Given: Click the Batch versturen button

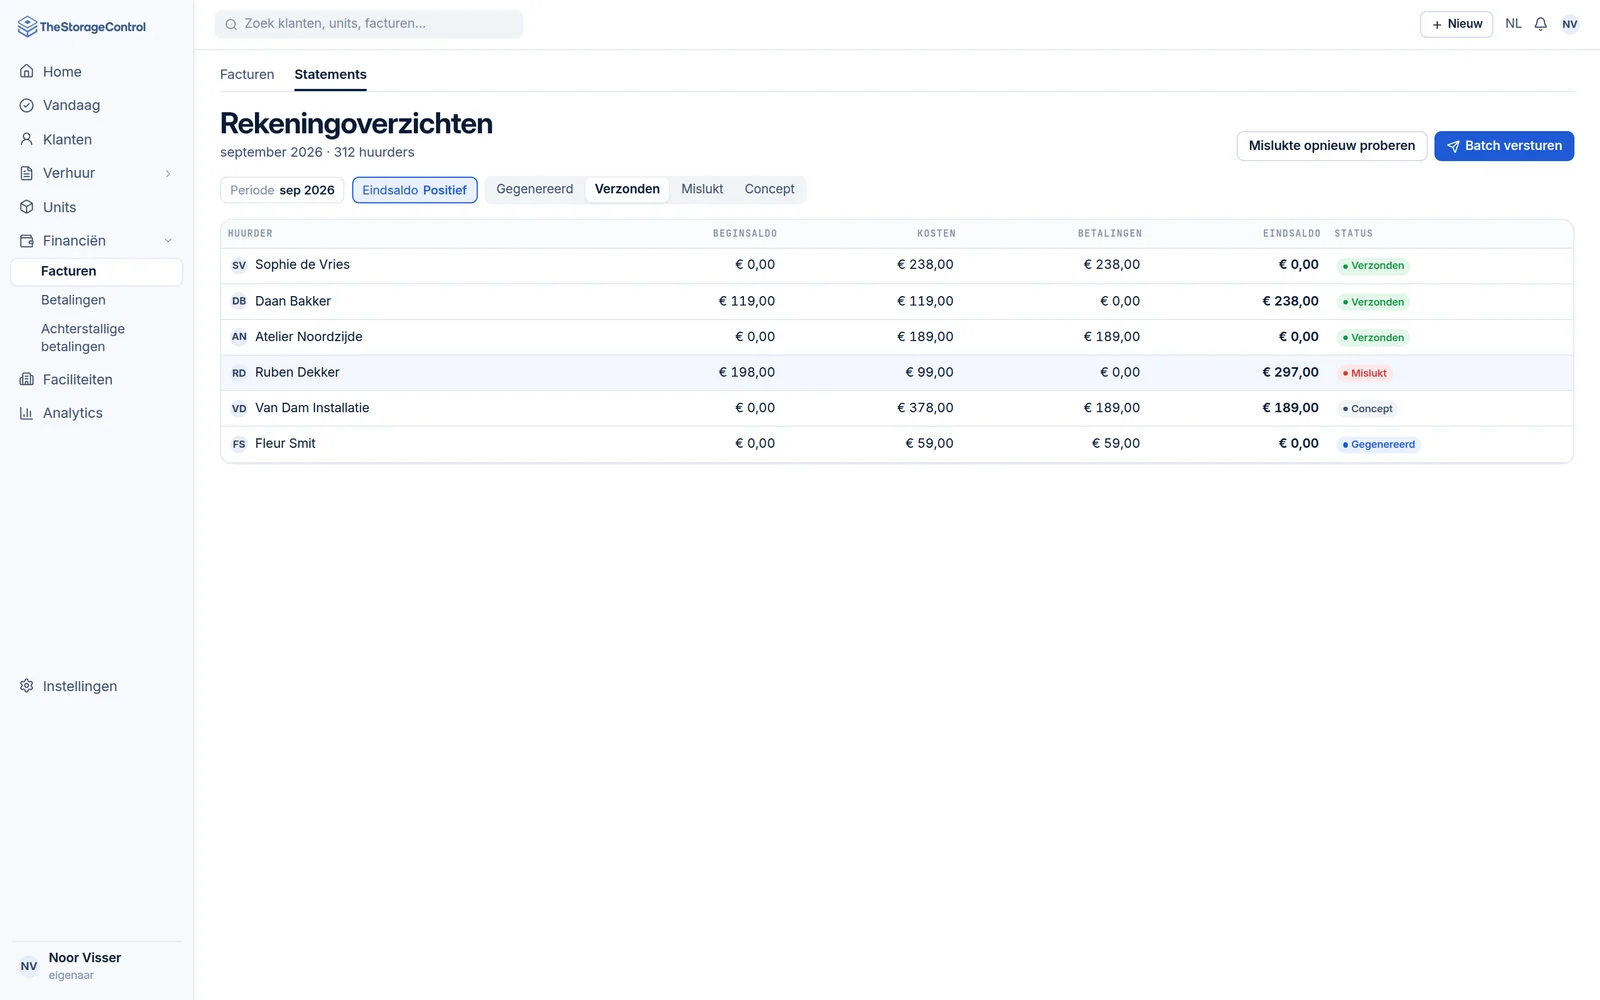Looking at the screenshot, I should pos(1504,146).
